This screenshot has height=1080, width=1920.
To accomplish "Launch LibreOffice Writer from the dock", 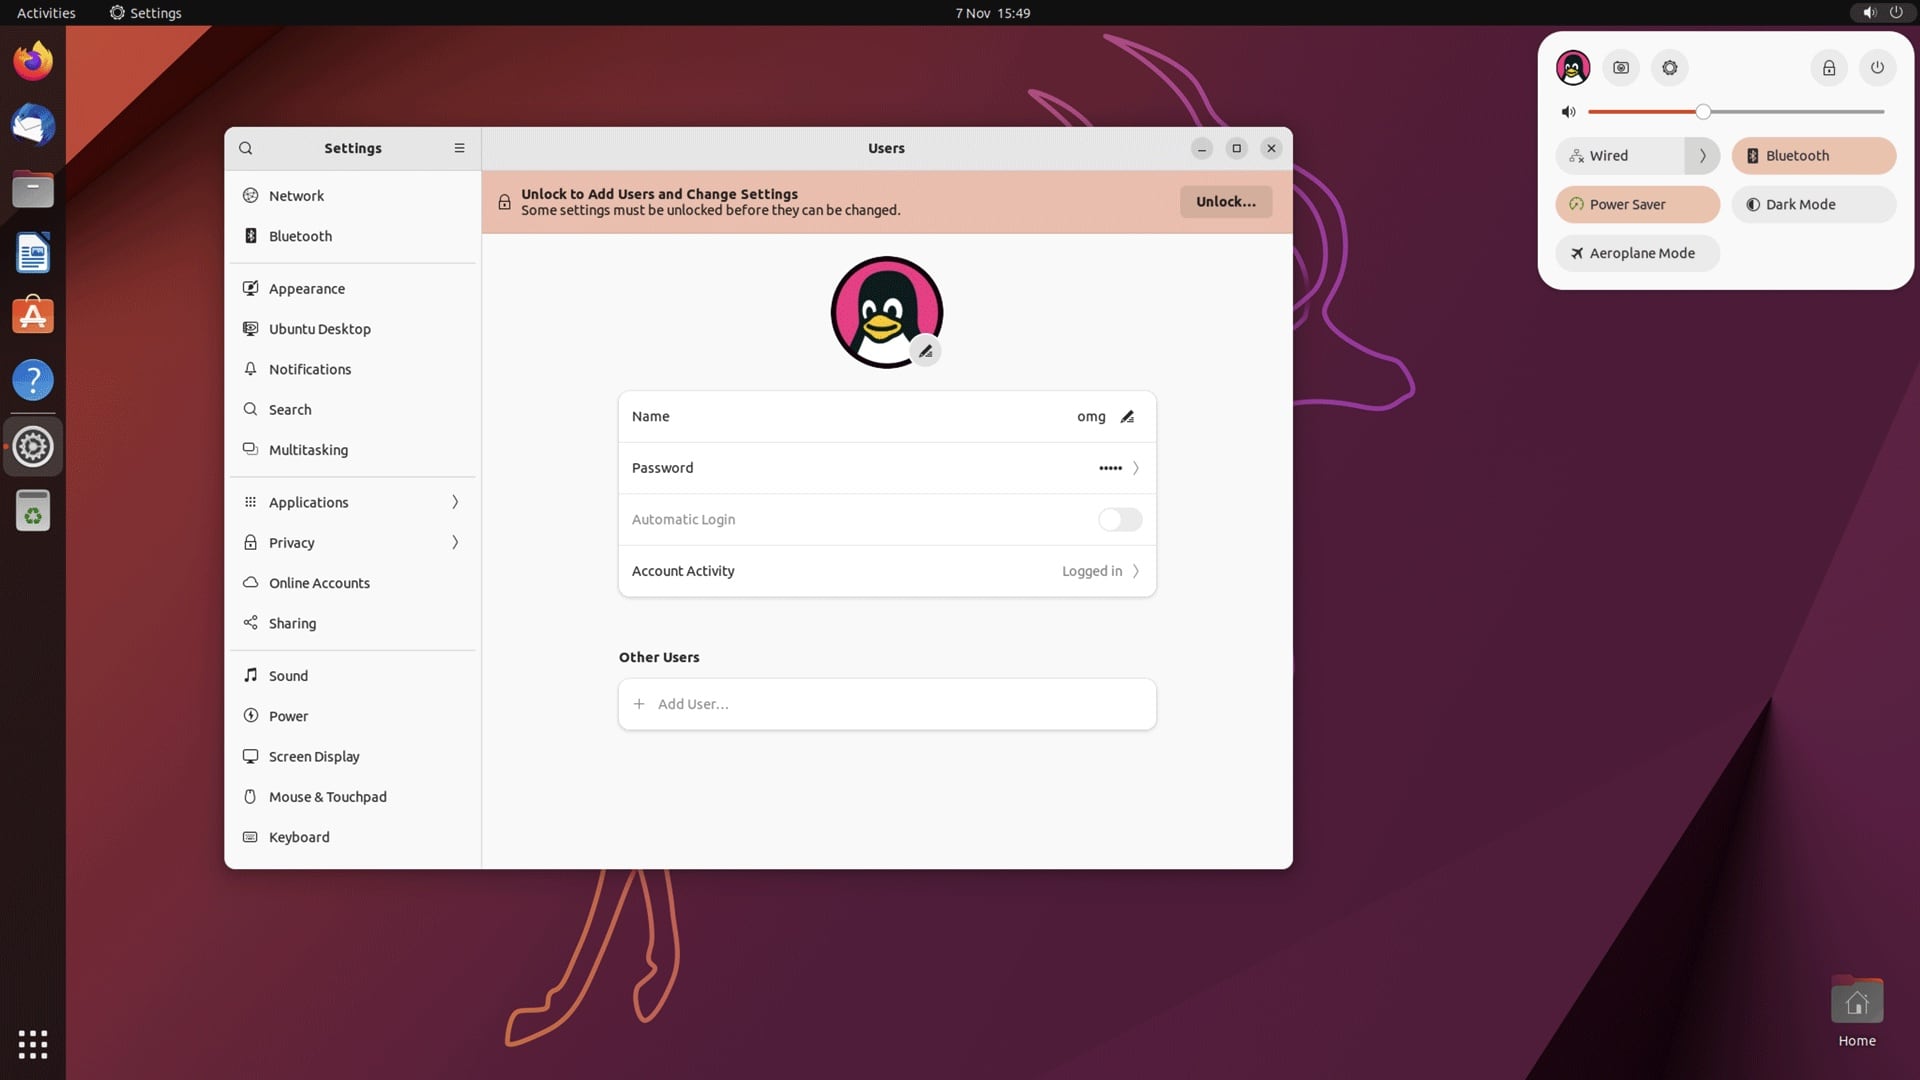I will 33,253.
